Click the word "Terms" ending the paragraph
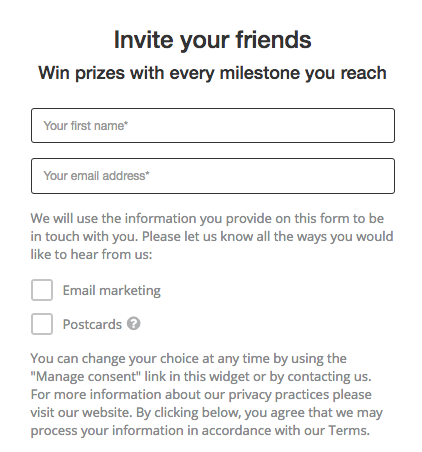 (349, 430)
